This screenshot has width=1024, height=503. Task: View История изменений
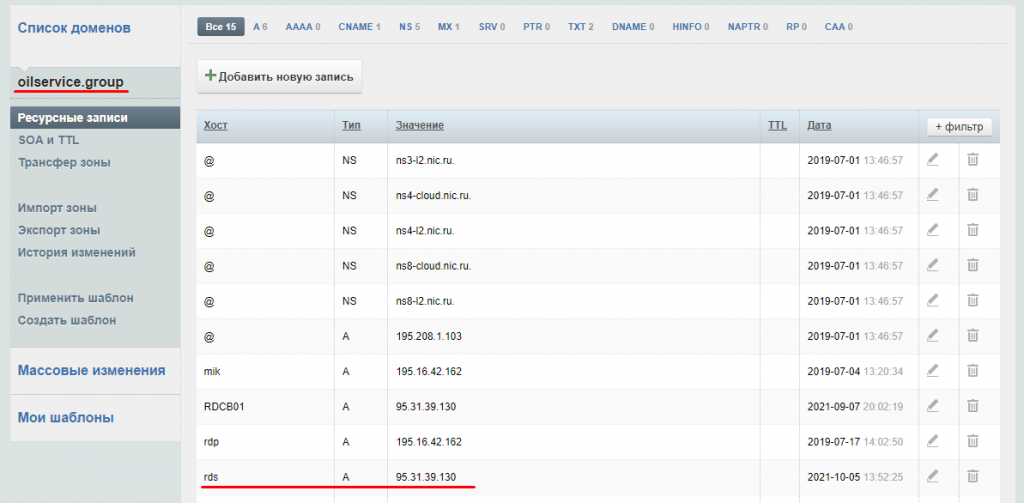77,252
